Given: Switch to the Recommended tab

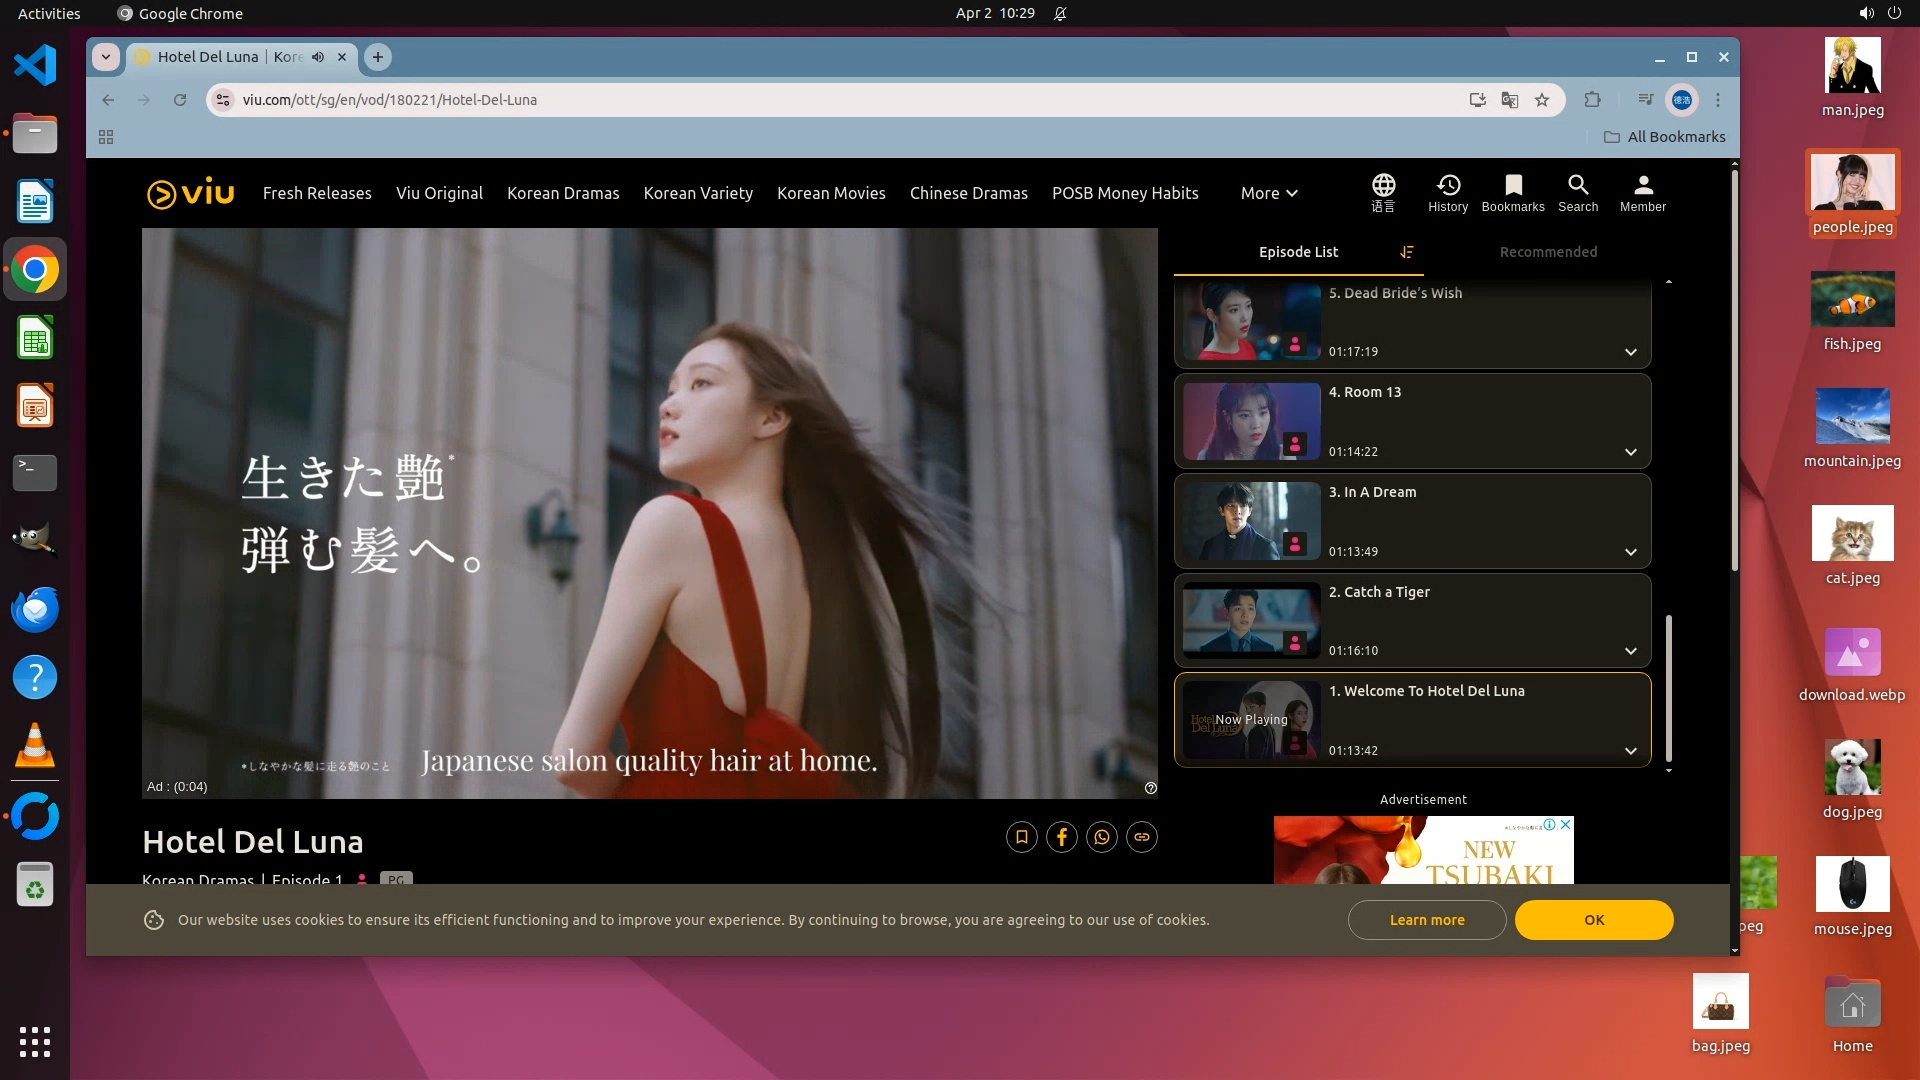Looking at the screenshot, I should coord(1548,252).
